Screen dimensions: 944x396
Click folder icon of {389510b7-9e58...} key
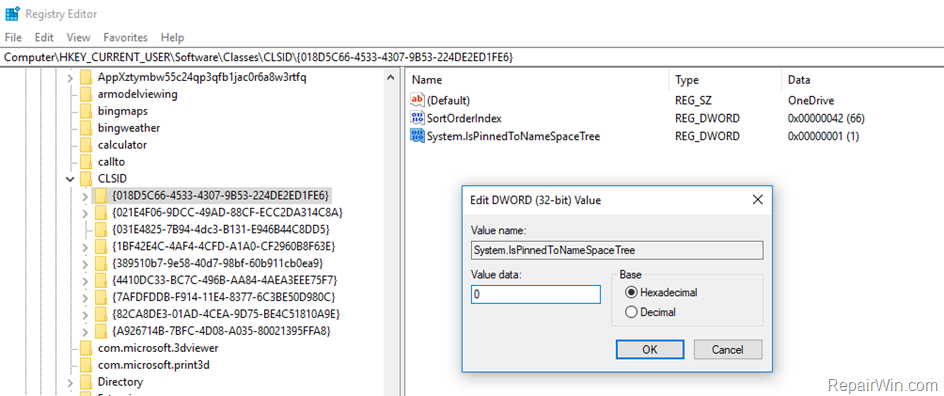[x=101, y=263]
